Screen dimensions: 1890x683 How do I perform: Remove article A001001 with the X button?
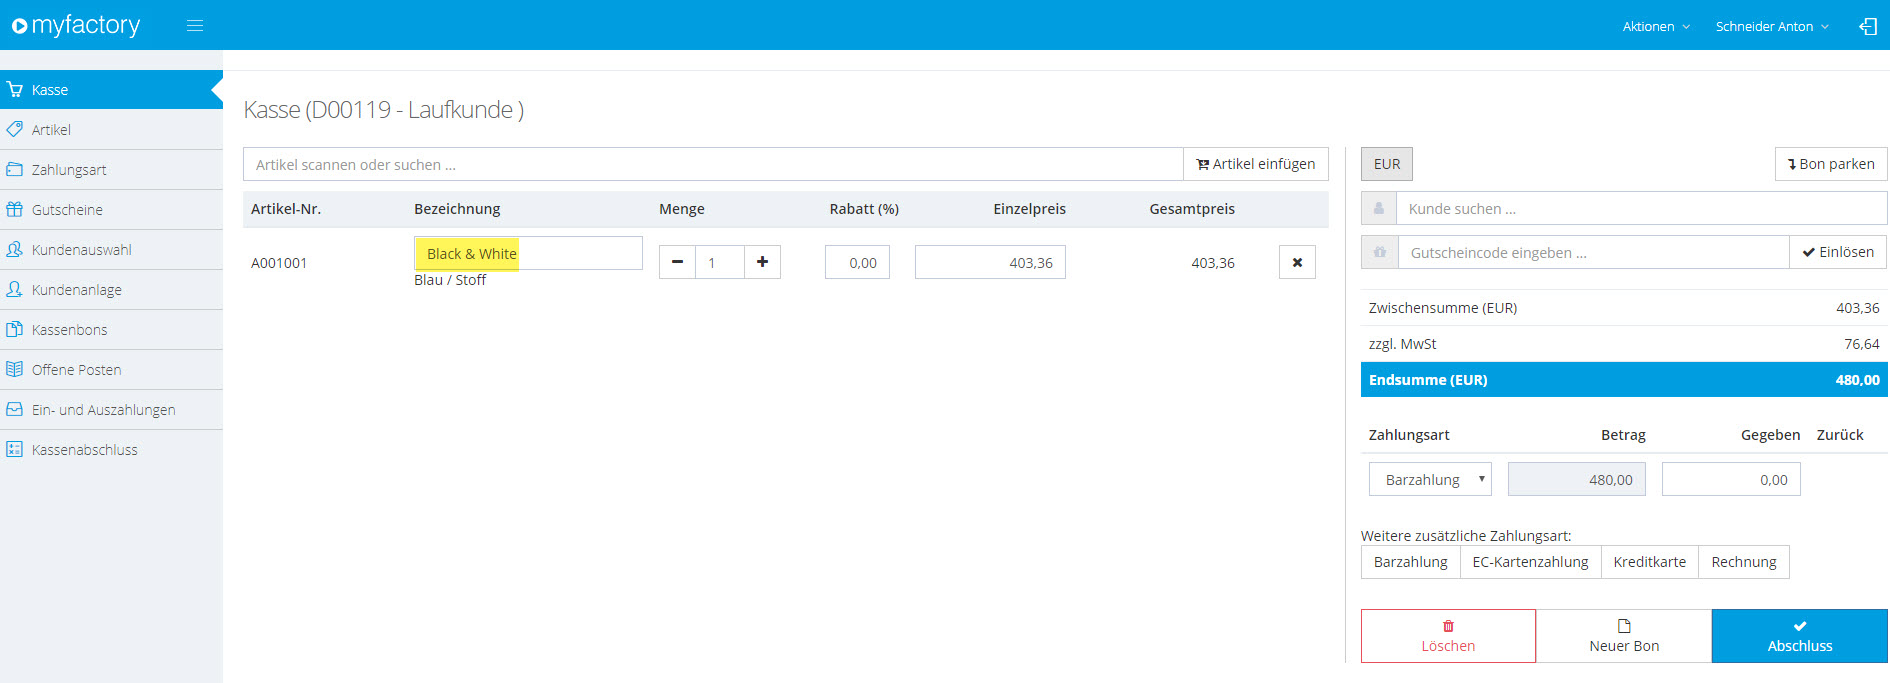[x=1297, y=262]
